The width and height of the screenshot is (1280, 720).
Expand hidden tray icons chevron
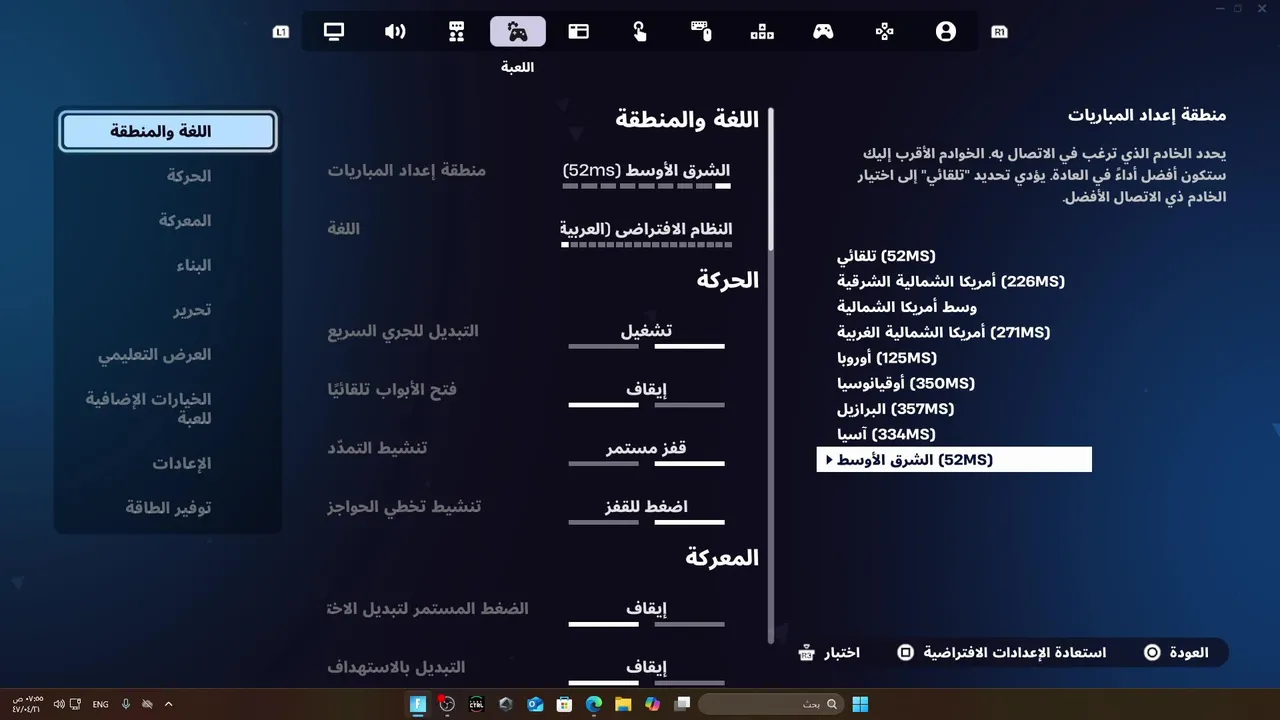[x=168, y=704]
